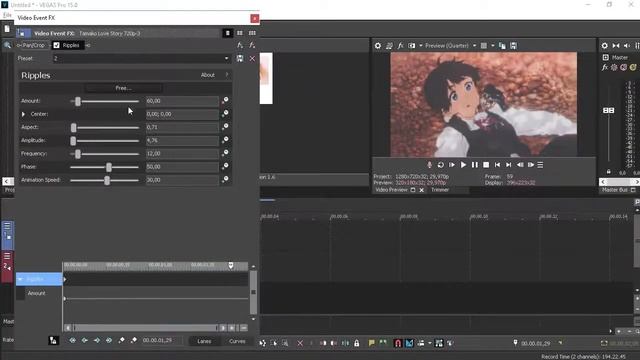Play the video preview
640x360 pixels.
pyautogui.click(x=463, y=165)
